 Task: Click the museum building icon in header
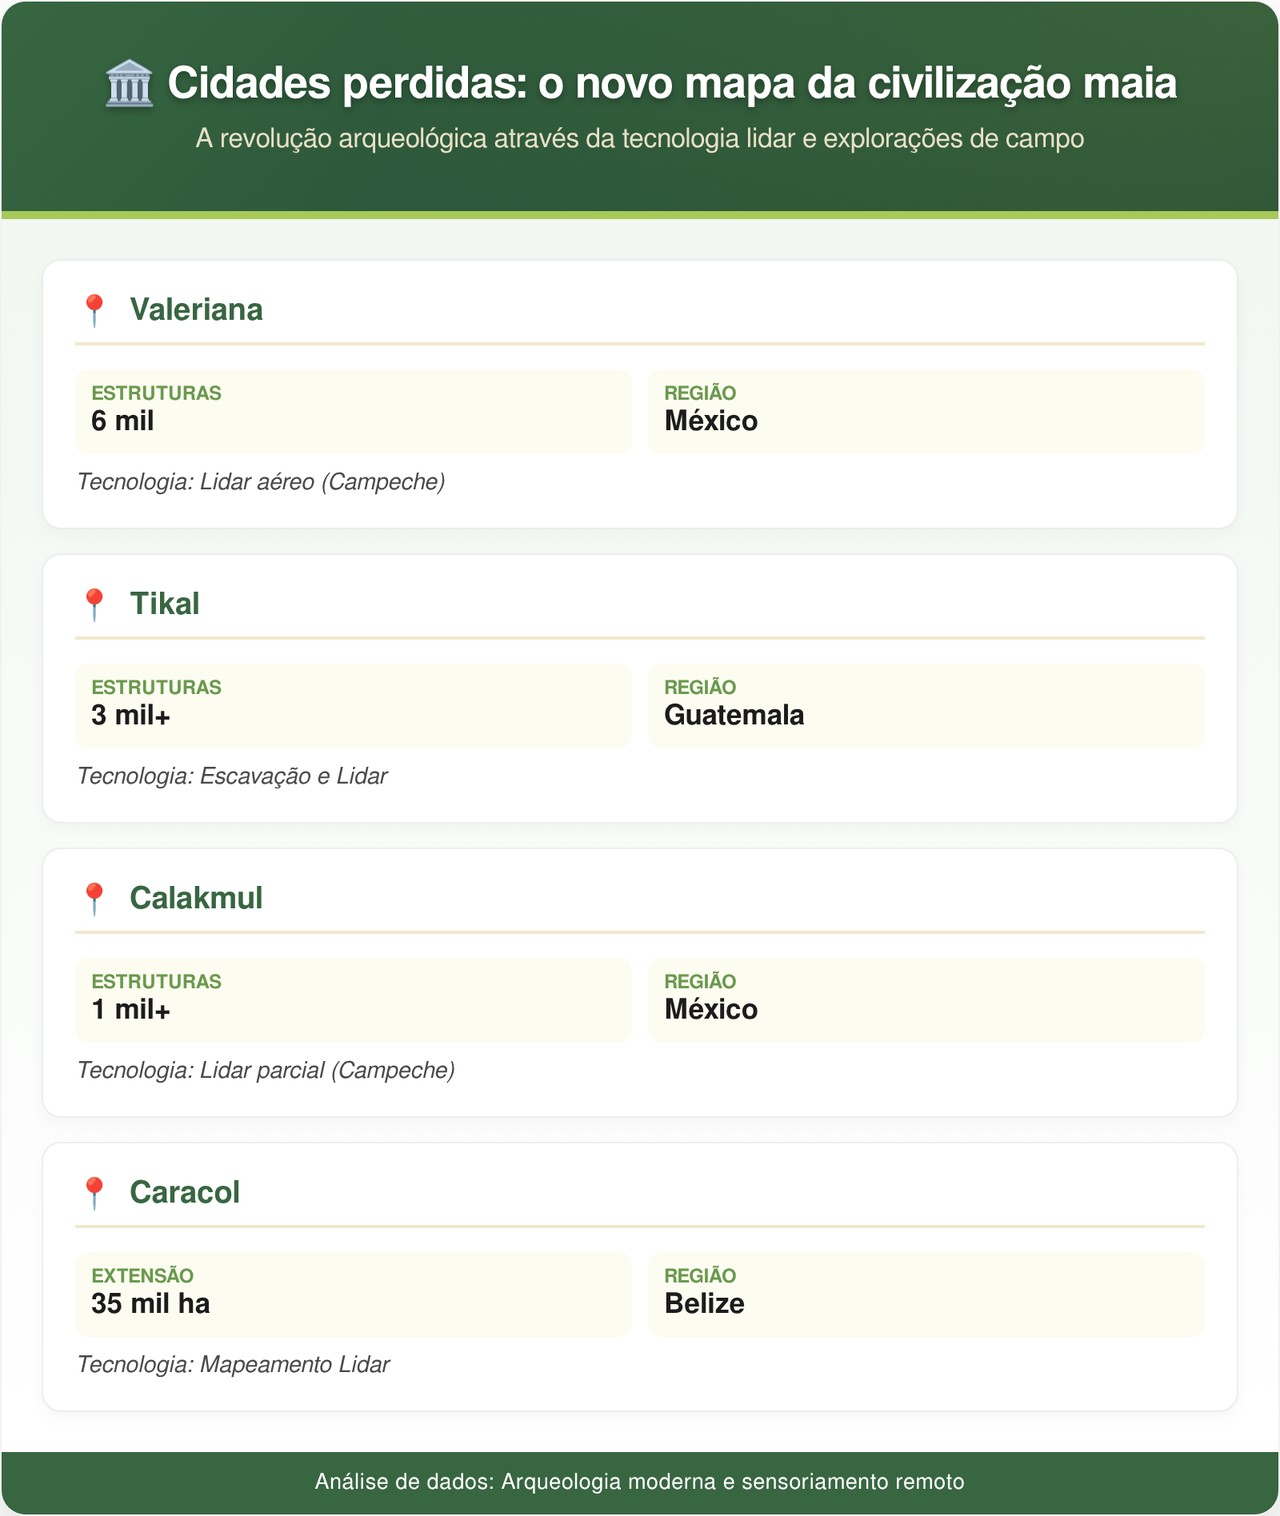pyautogui.click(x=129, y=83)
